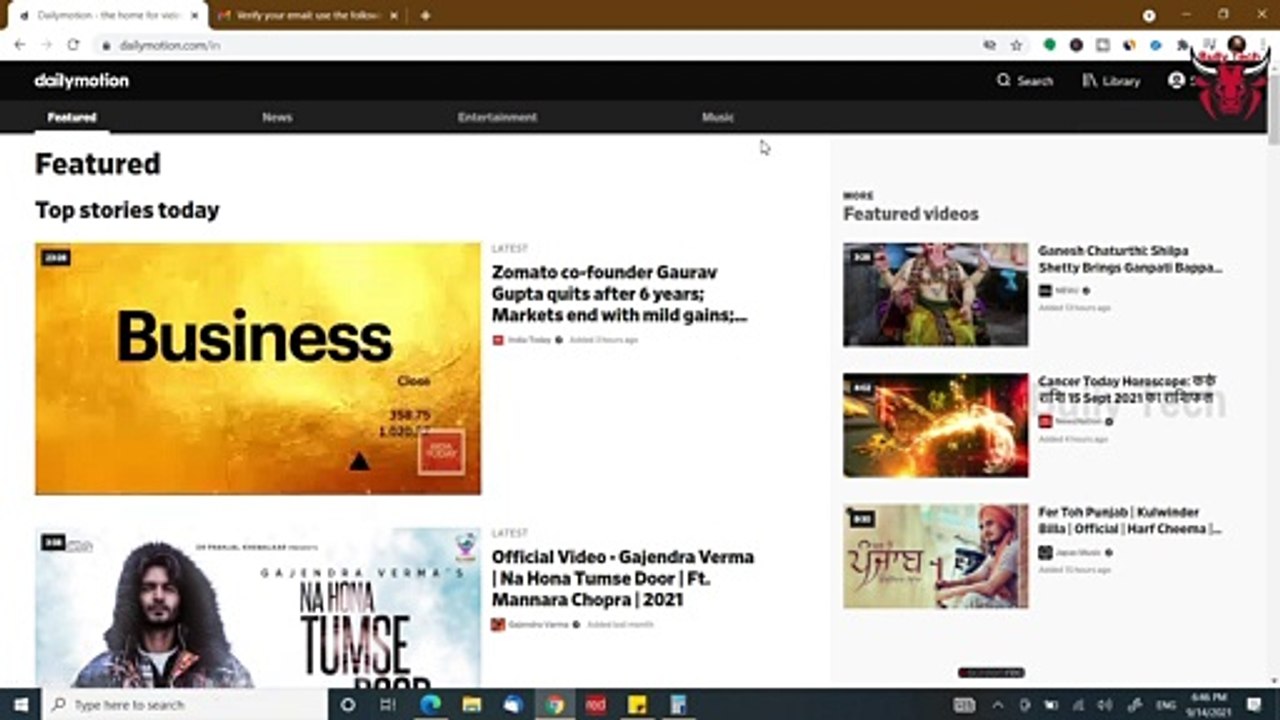The width and height of the screenshot is (1280, 720).
Task: Open Ganesh Chaturthi Shilpa Shetty title
Action: point(1130,259)
